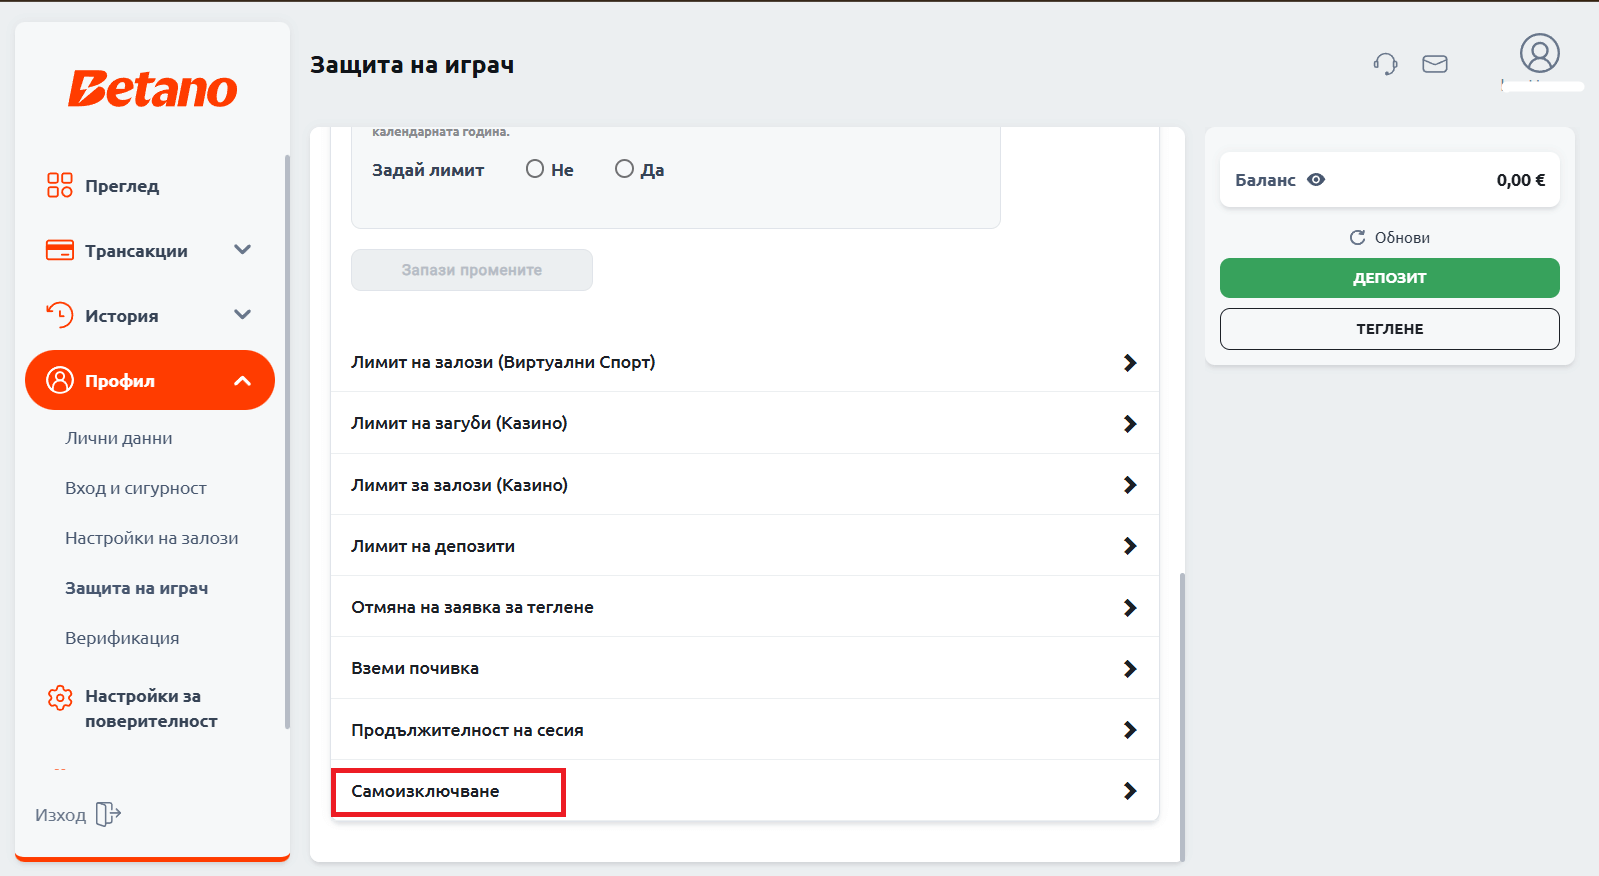This screenshot has width=1599, height=876.
Task: Click Запази промените button
Action: point(472,270)
